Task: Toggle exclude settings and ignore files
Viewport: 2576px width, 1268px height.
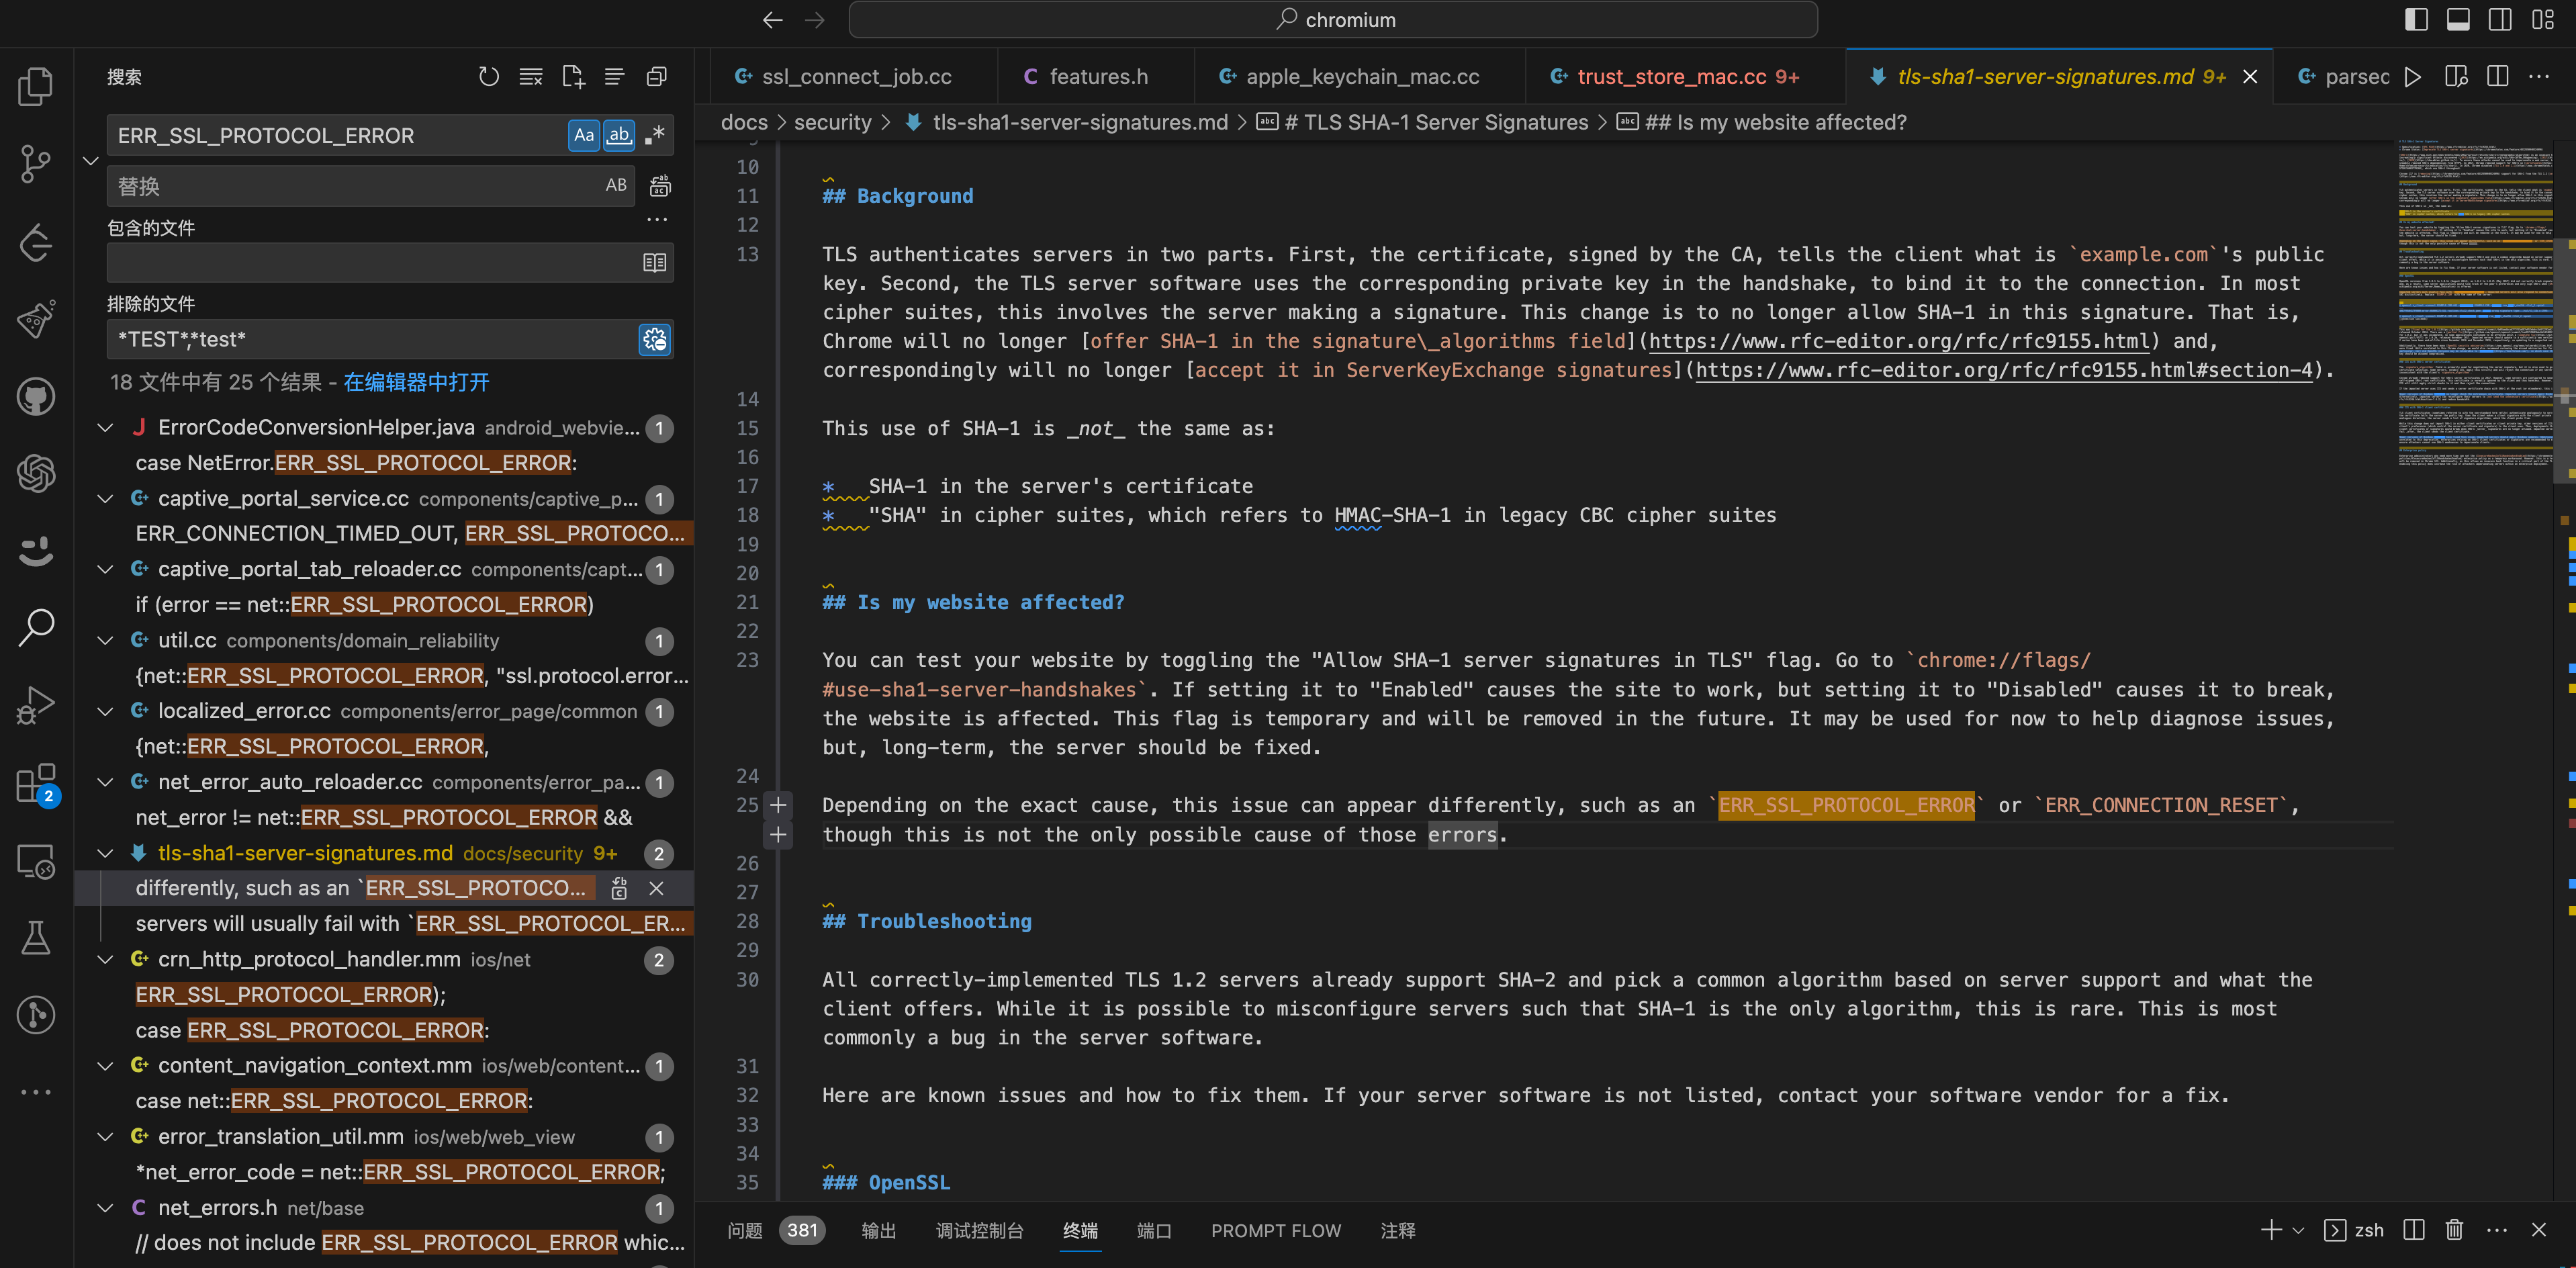Action: click(x=655, y=339)
